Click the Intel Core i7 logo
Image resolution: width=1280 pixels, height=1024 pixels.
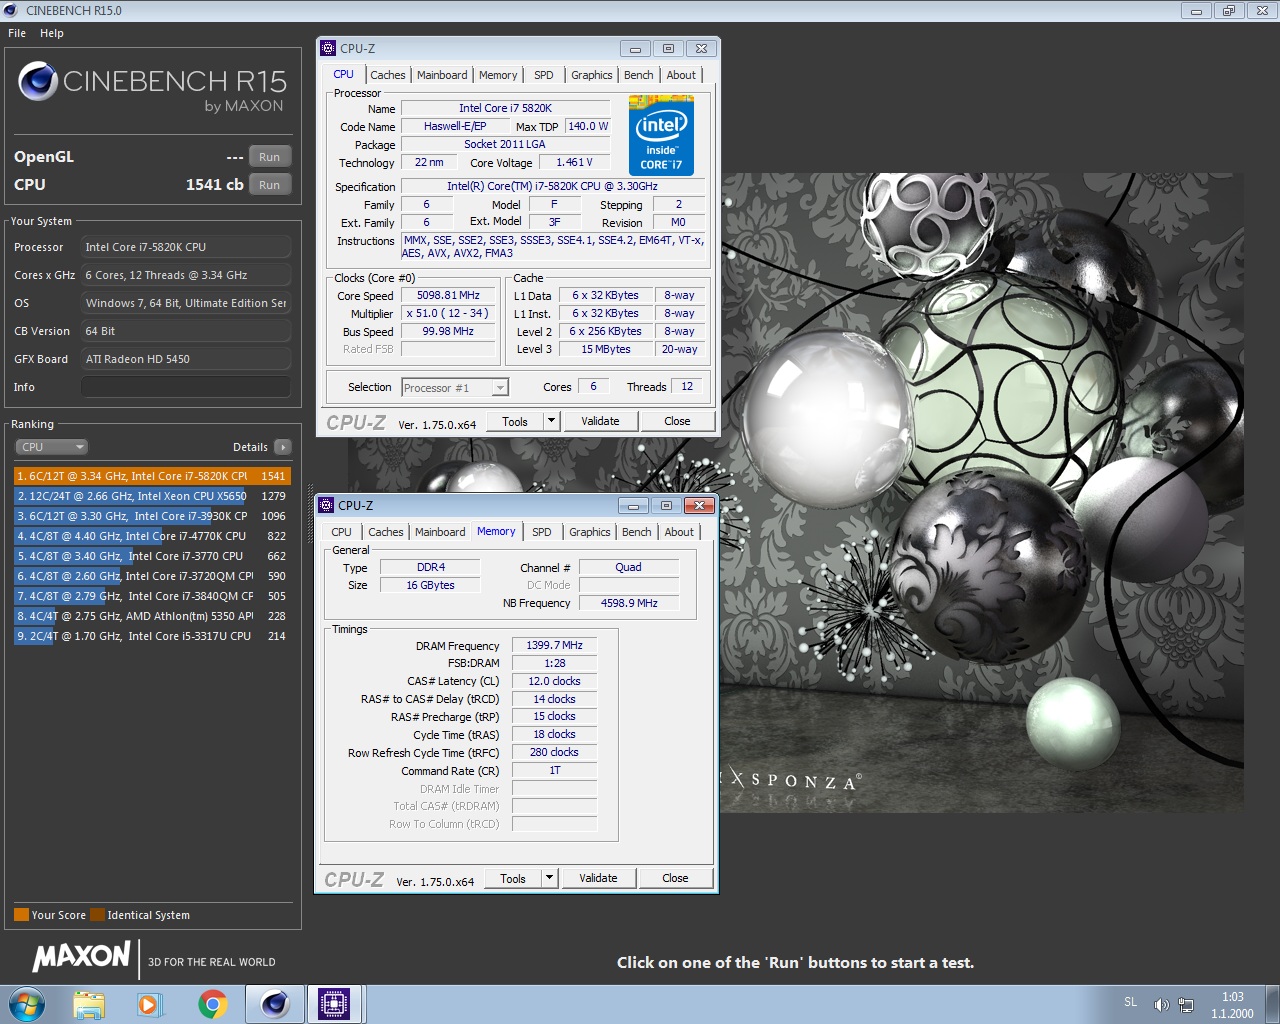[x=661, y=135]
